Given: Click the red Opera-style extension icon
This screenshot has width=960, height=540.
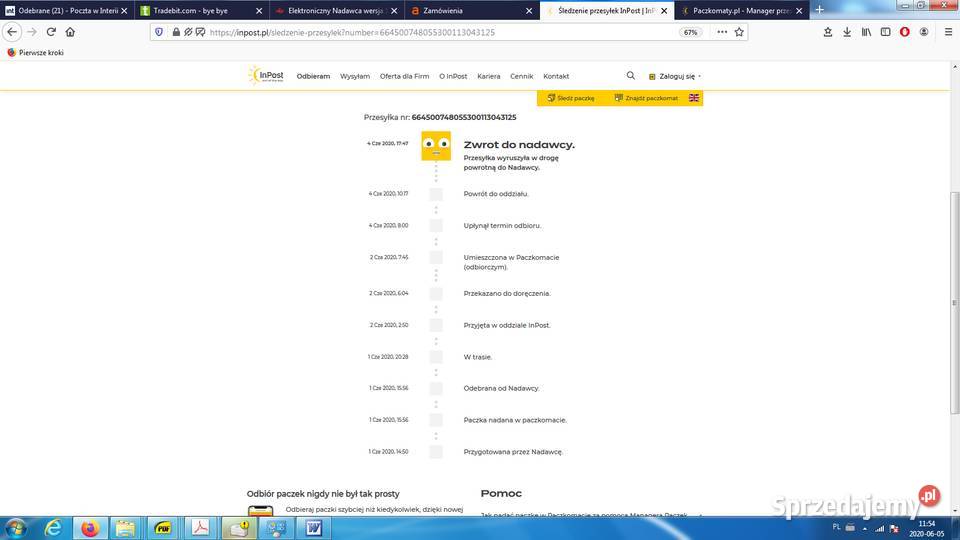Looking at the screenshot, I should tap(904, 32).
